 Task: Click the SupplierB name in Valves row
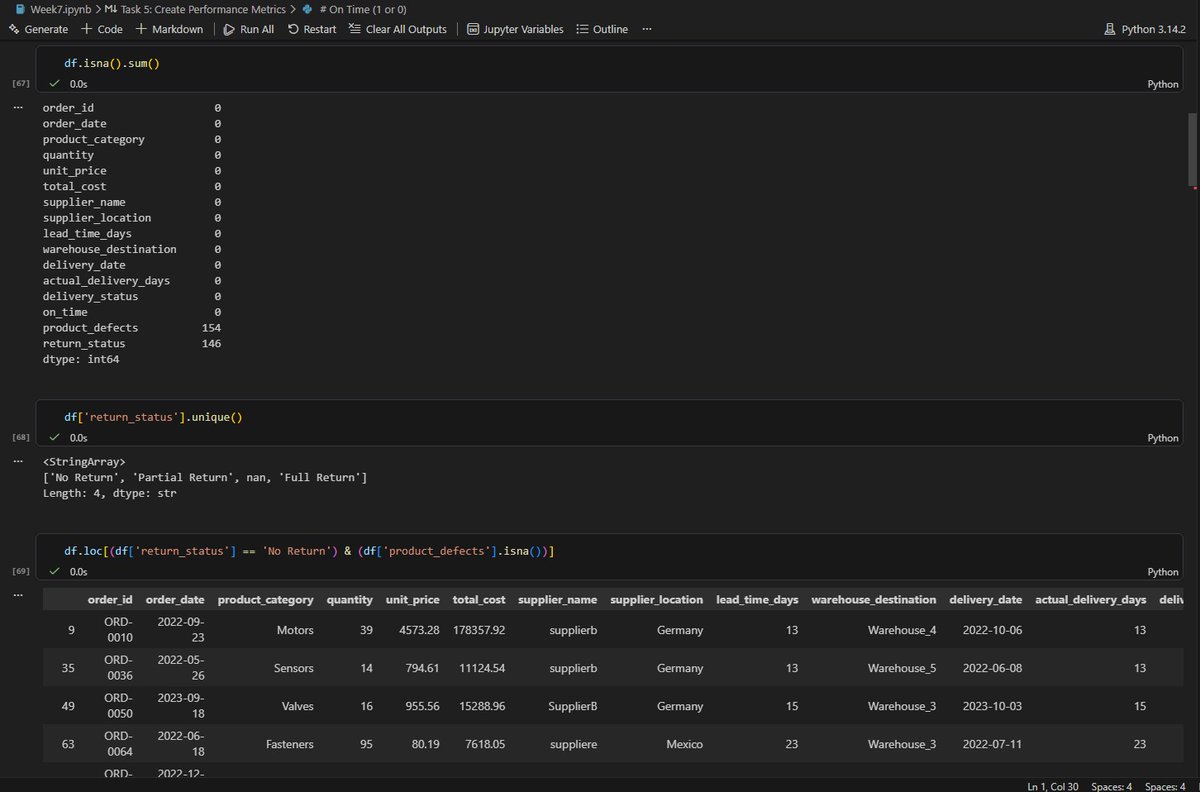click(573, 706)
